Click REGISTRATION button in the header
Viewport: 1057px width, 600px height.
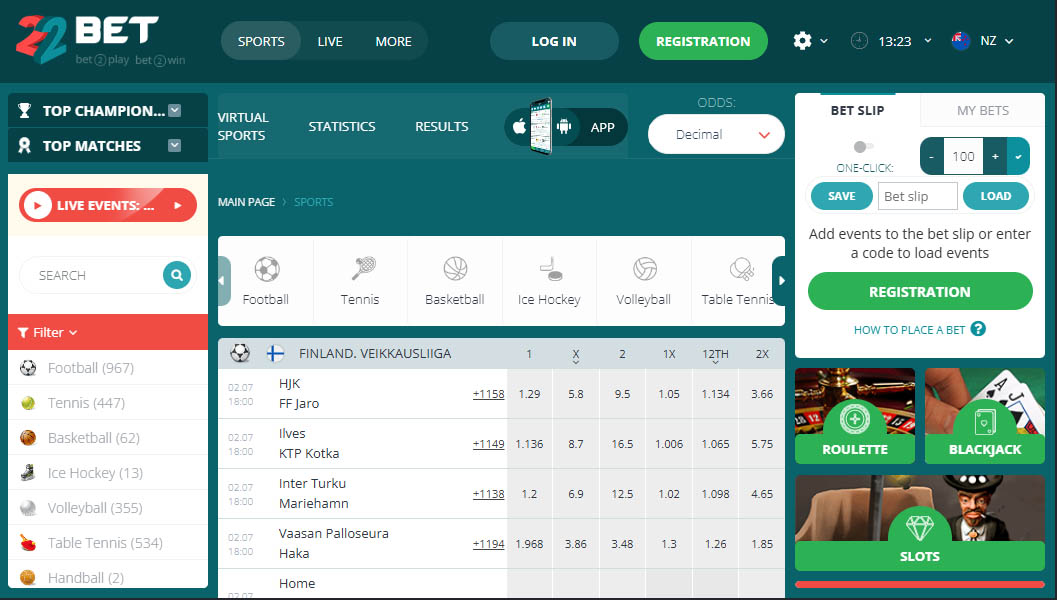click(703, 41)
